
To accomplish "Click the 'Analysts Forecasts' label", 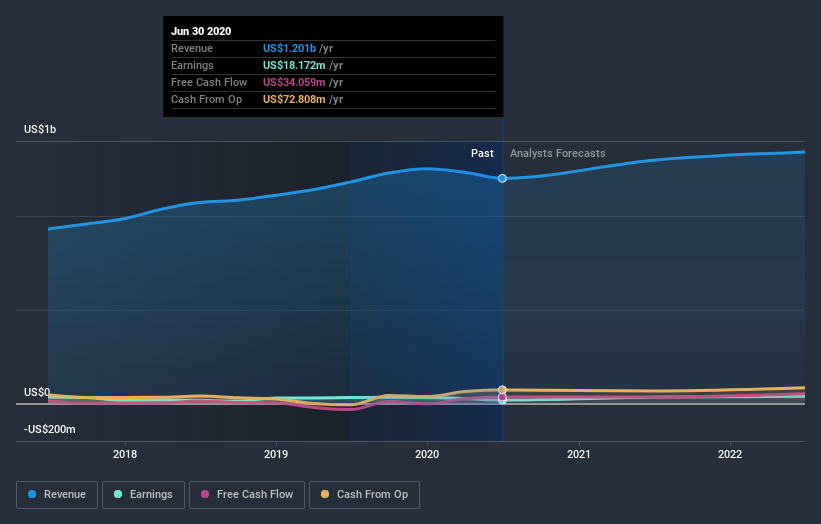I will (x=558, y=153).
